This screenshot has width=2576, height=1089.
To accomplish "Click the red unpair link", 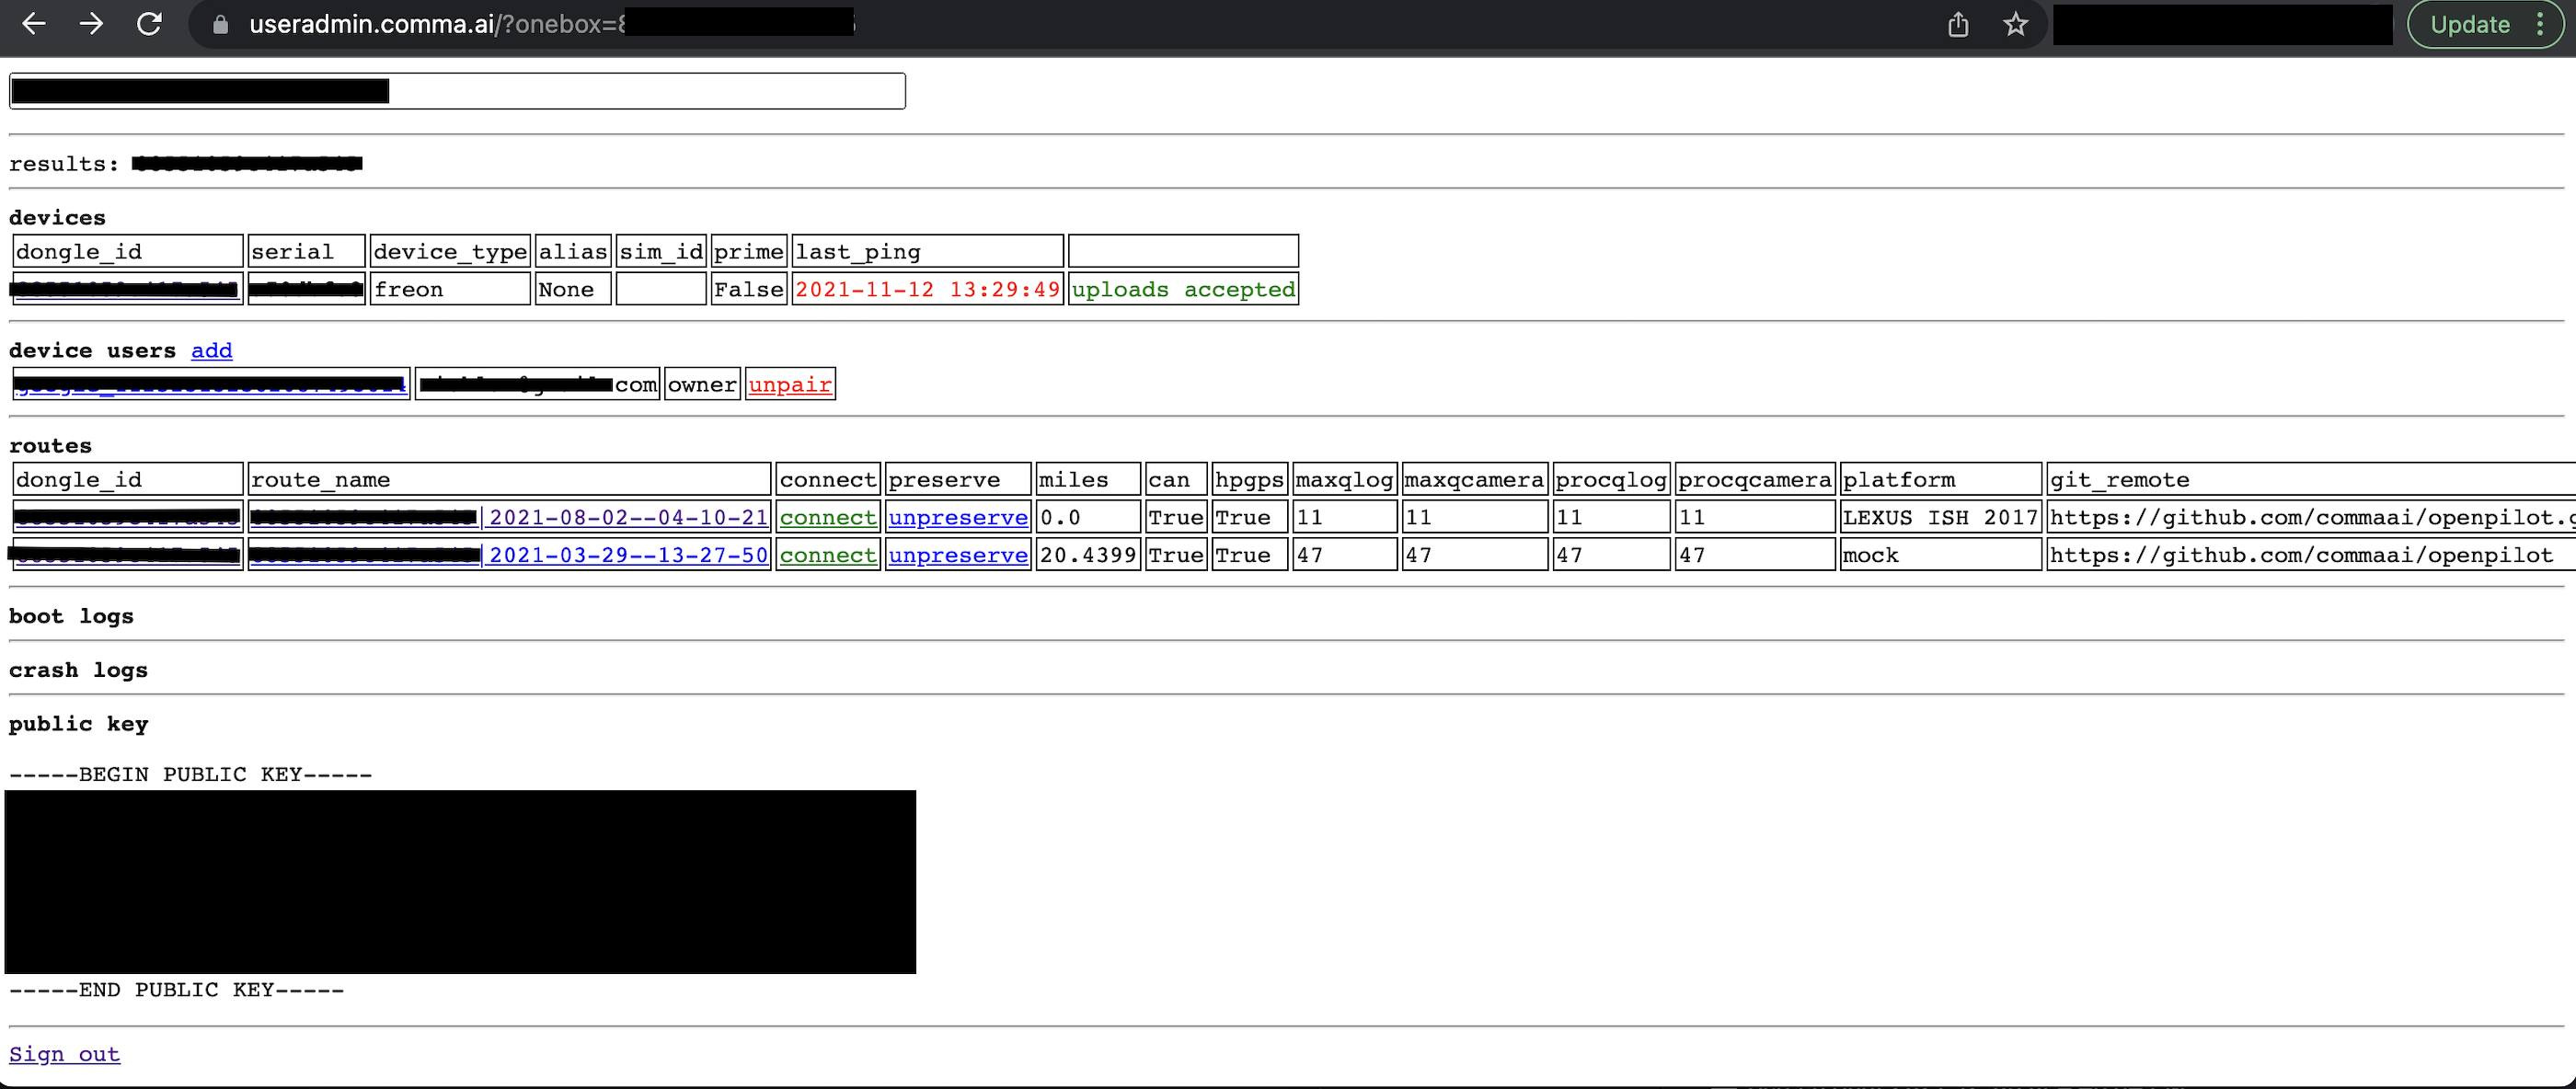I will pos(789,384).
